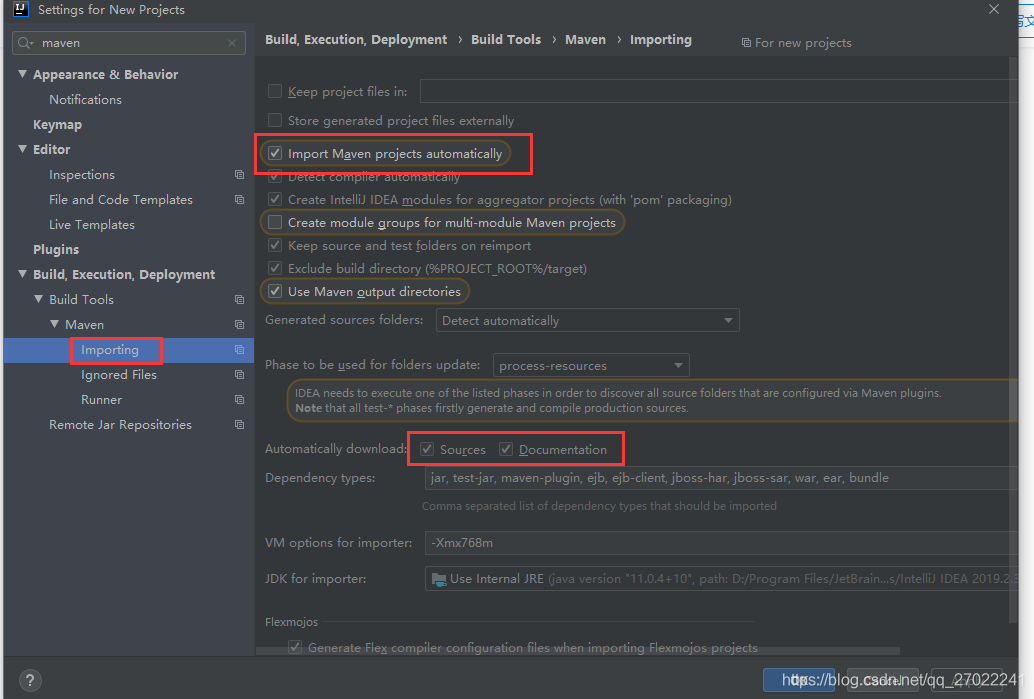Image resolution: width=1034 pixels, height=699 pixels.
Task: Toggle Create IntelliJ IDEA modules for aggregator projects
Action: (x=275, y=200)
